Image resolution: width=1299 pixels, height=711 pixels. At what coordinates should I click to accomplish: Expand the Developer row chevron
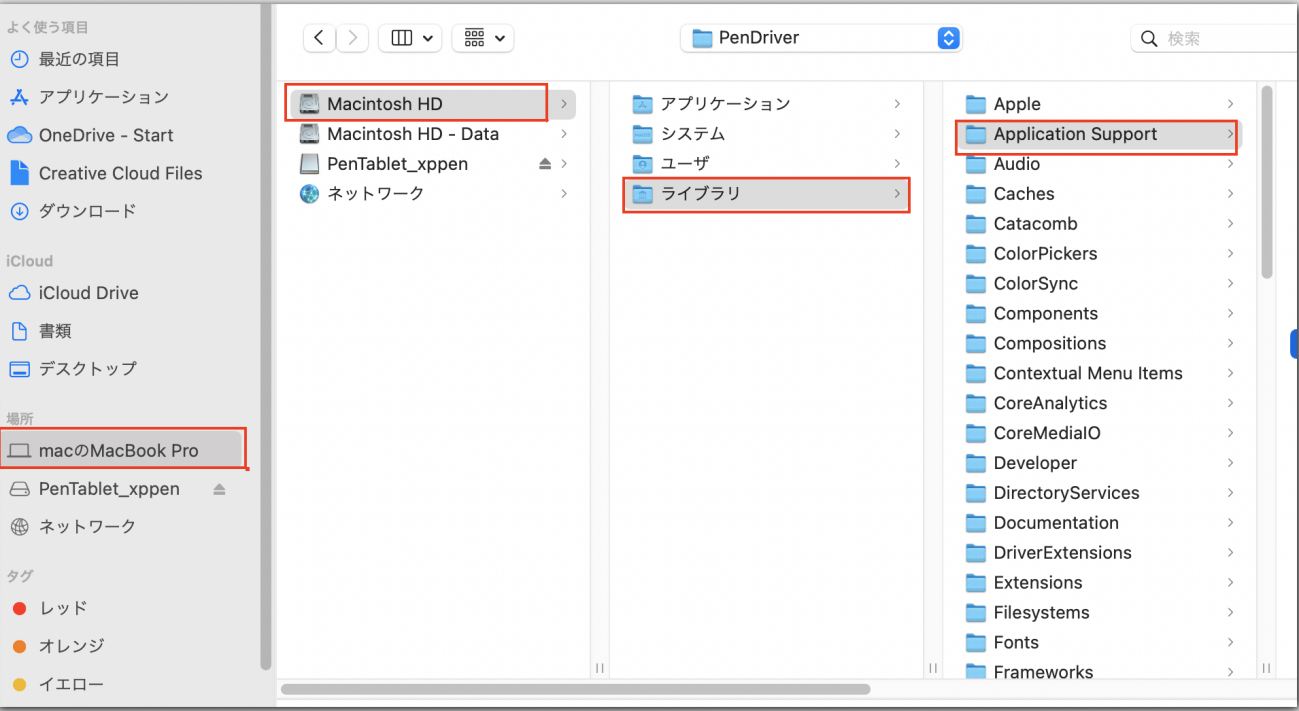[1230, 463]
